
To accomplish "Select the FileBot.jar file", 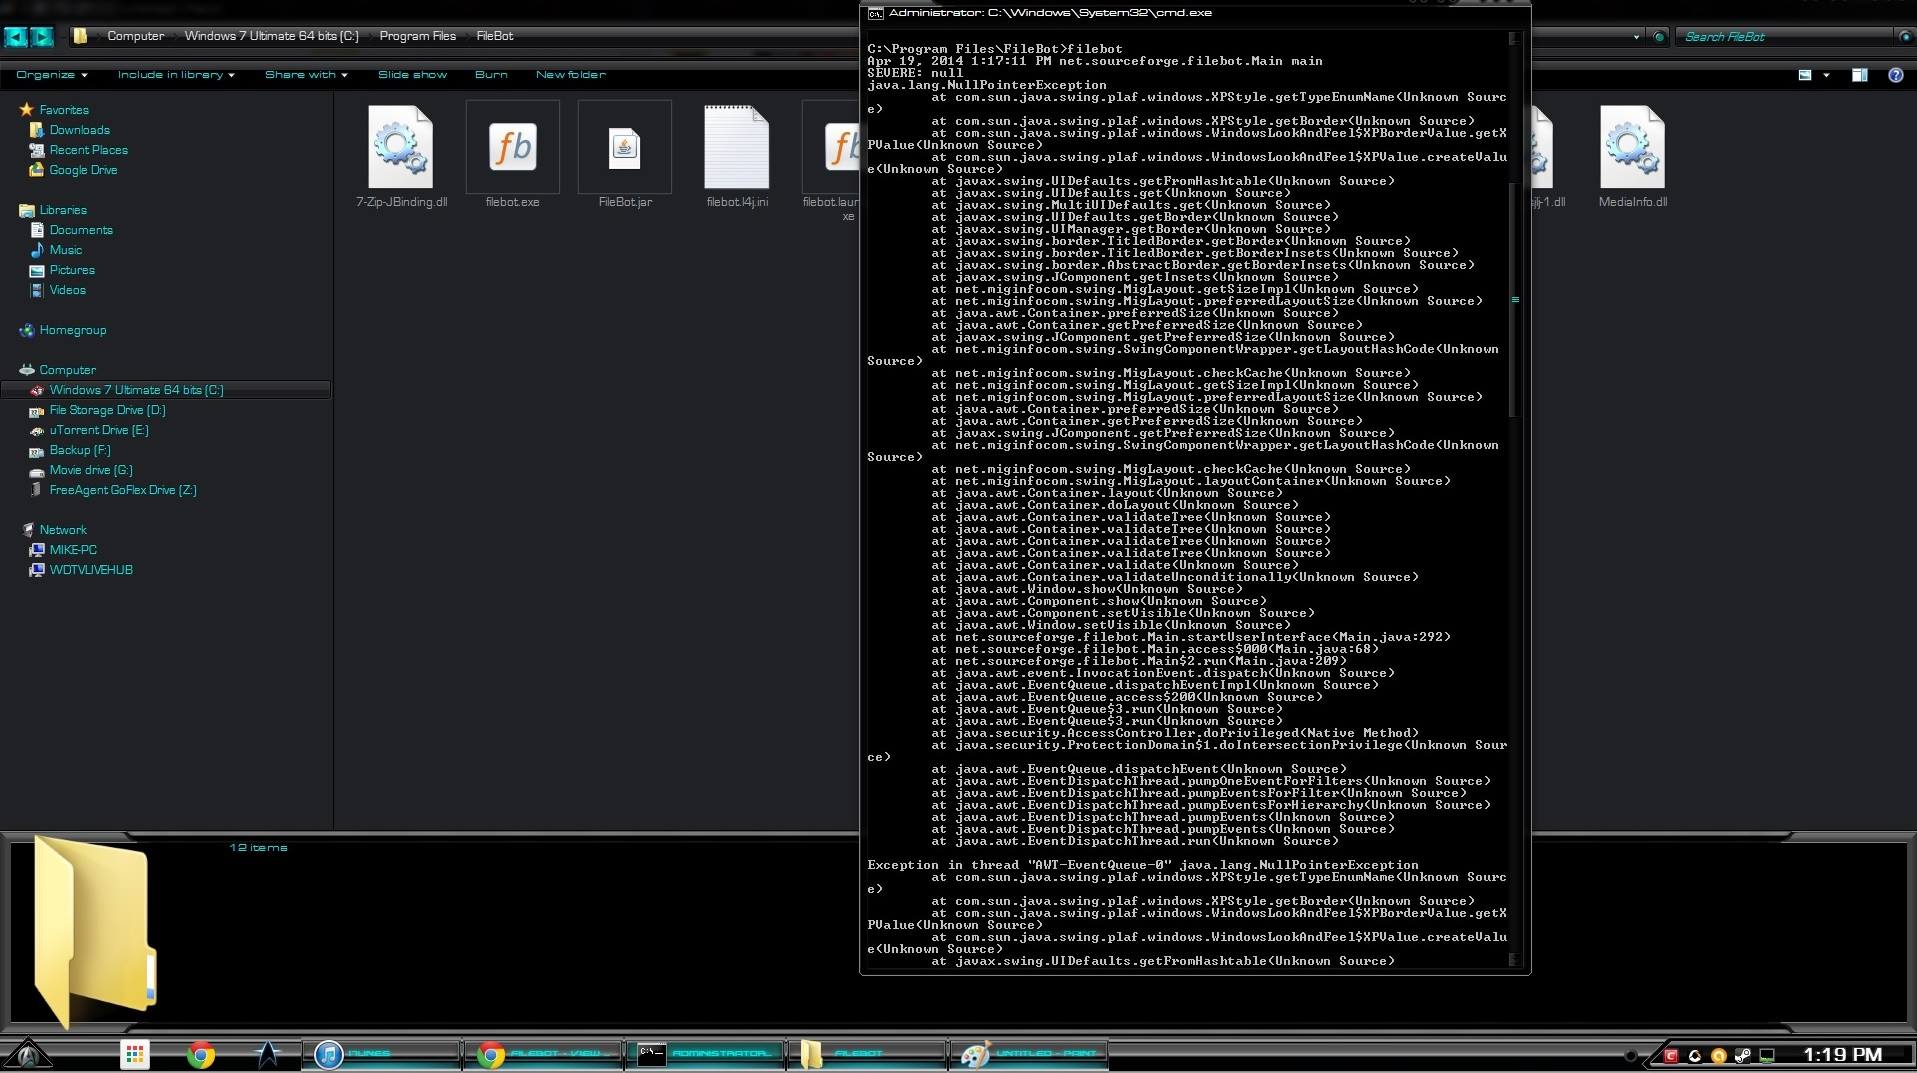I will tap(624, 148).
